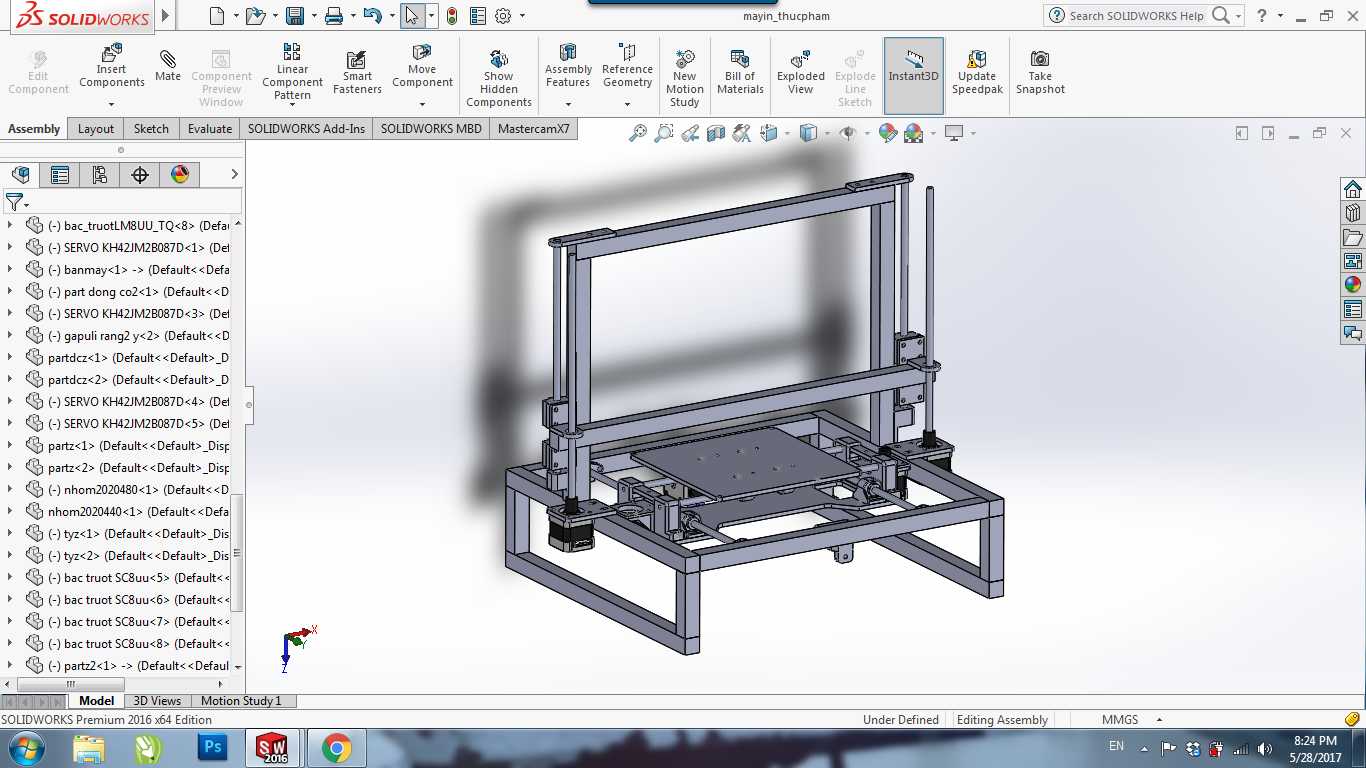The image size is (1366, 768).
Task: Open the Appearances task pane icon
Action: tap(1353, 285)
